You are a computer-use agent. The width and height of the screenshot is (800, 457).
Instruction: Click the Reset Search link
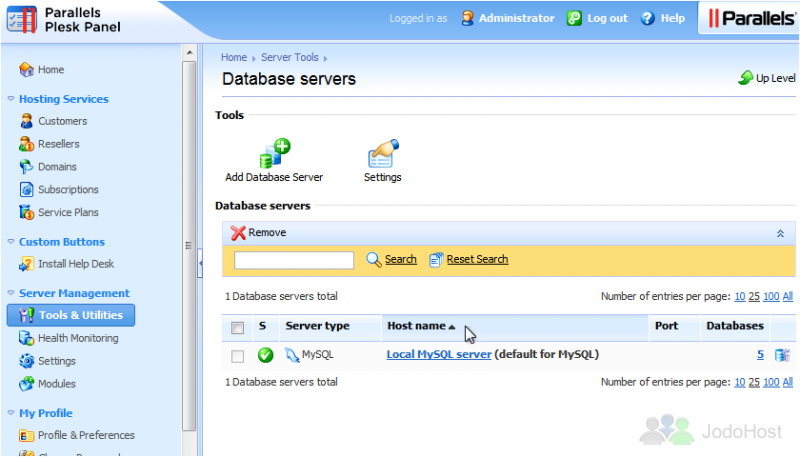[478, 259]
